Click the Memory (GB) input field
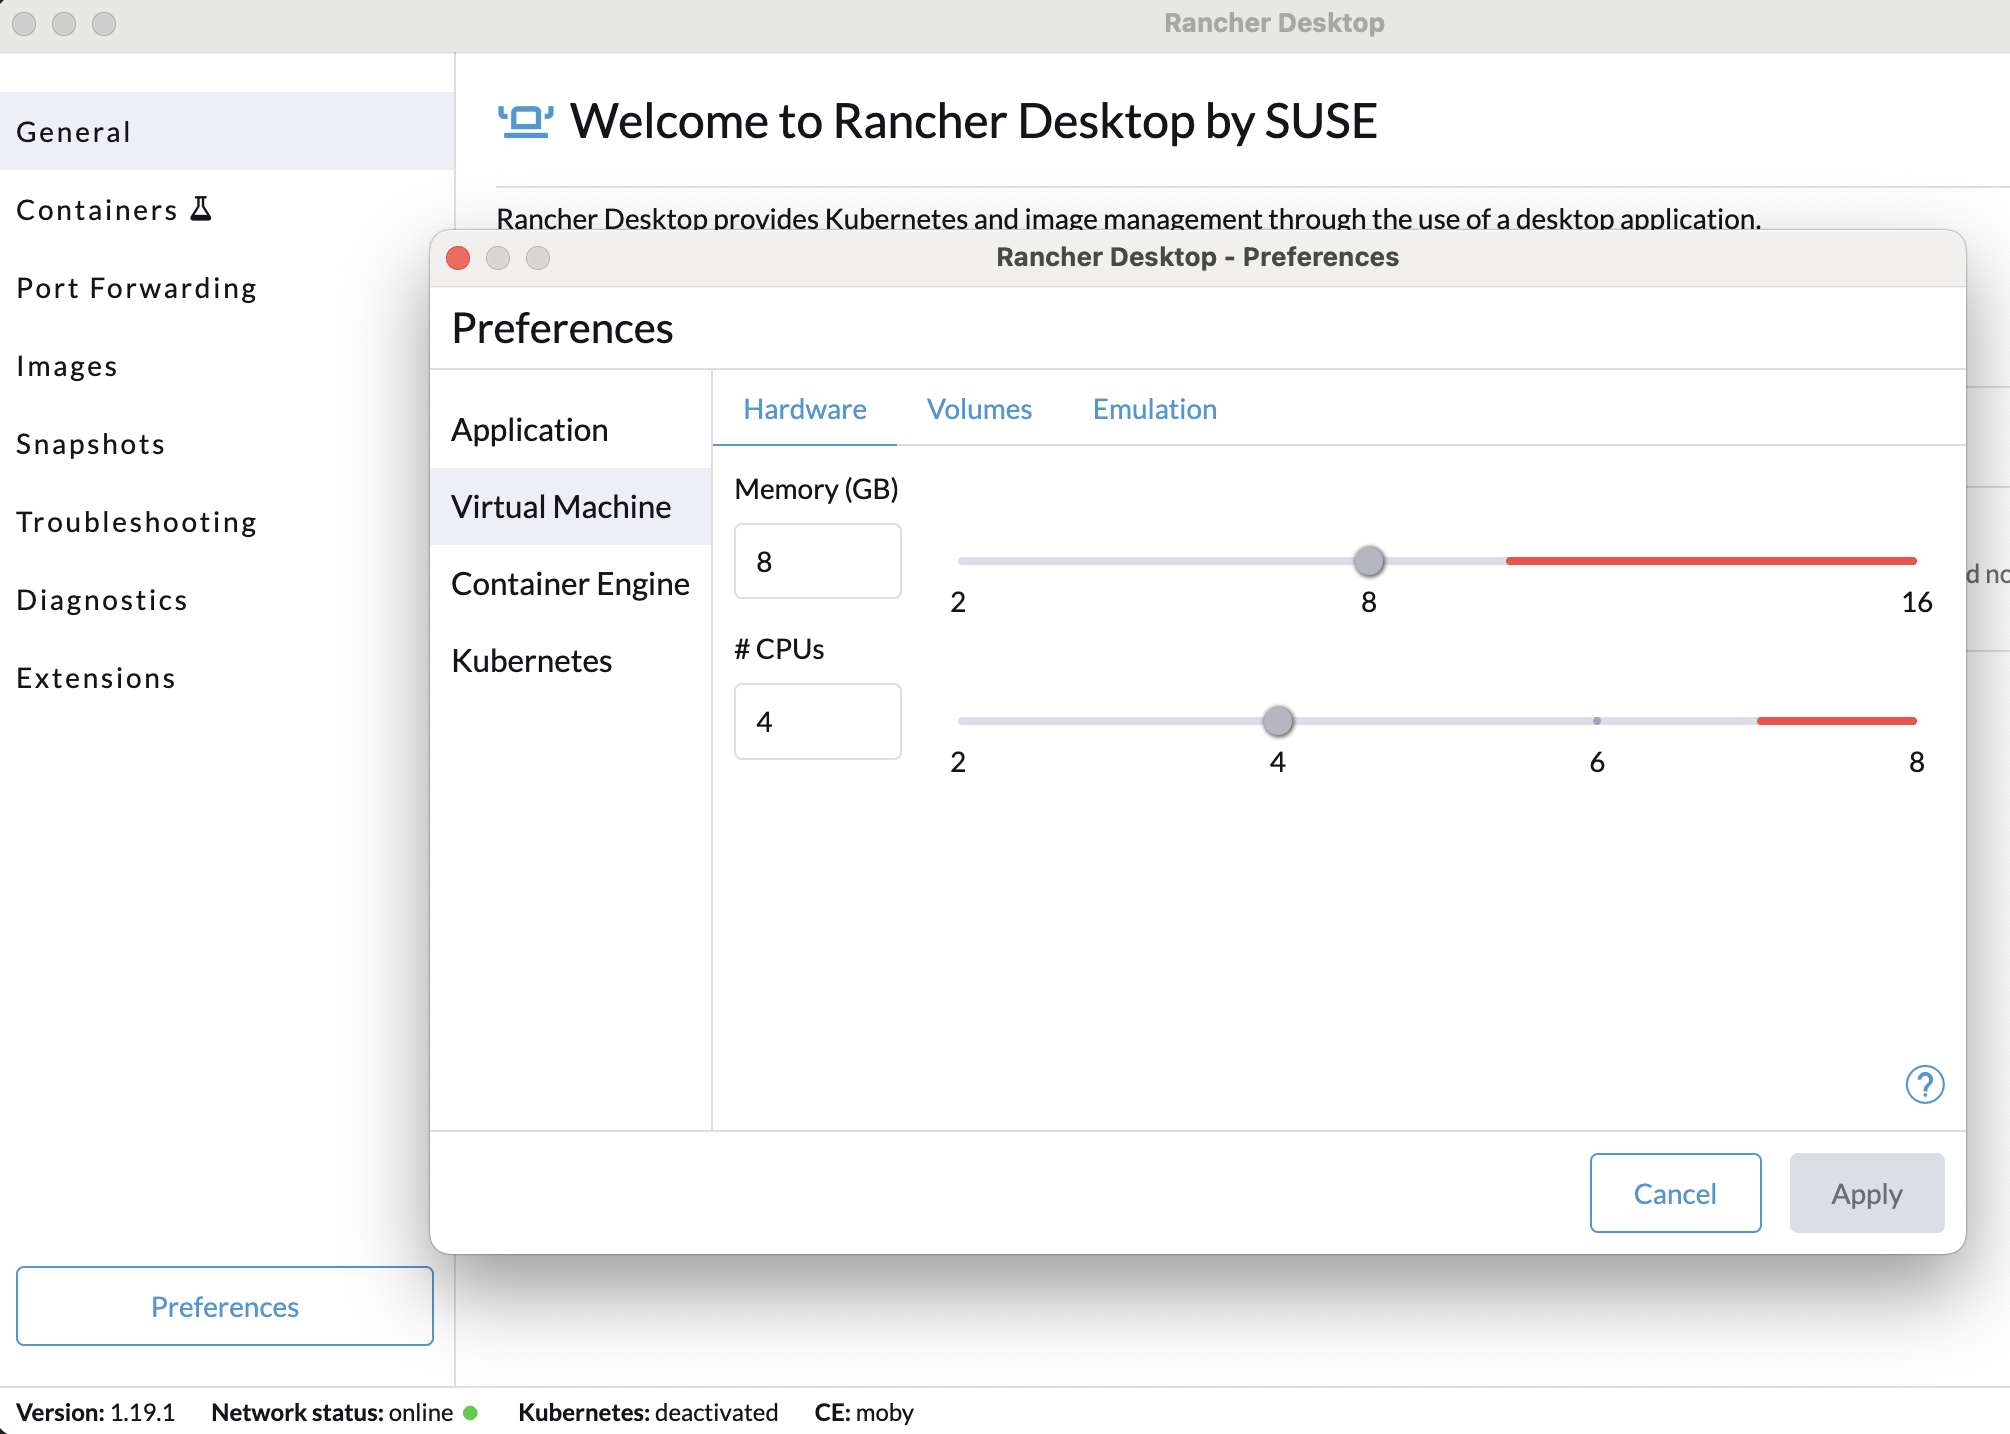This screenshot has width=2010, height=1434. point(817,562)
